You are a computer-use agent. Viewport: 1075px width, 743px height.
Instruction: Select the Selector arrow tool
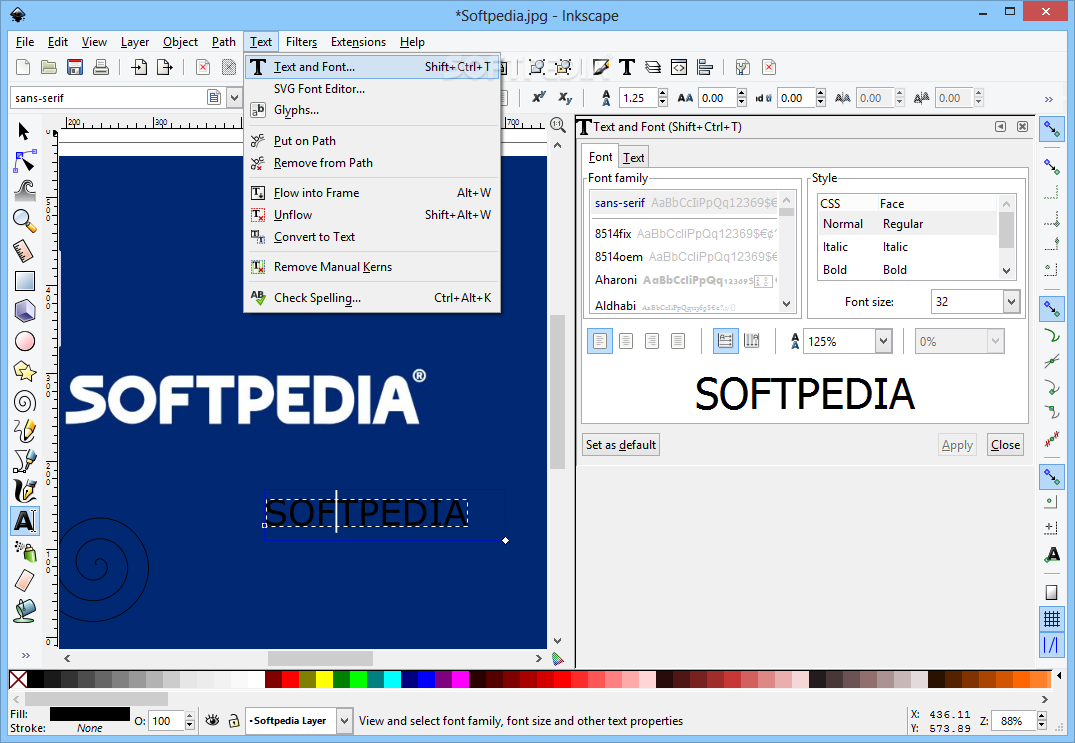[x=24, y=132]
